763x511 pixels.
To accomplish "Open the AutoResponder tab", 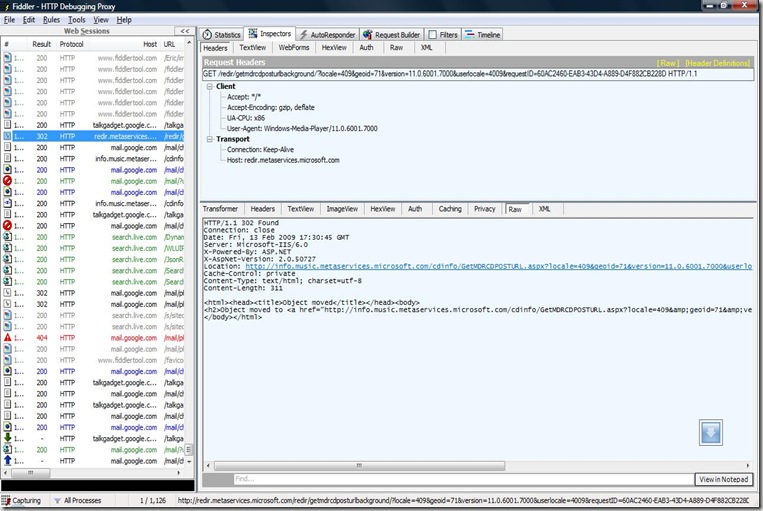I will [x=327, y=35].
